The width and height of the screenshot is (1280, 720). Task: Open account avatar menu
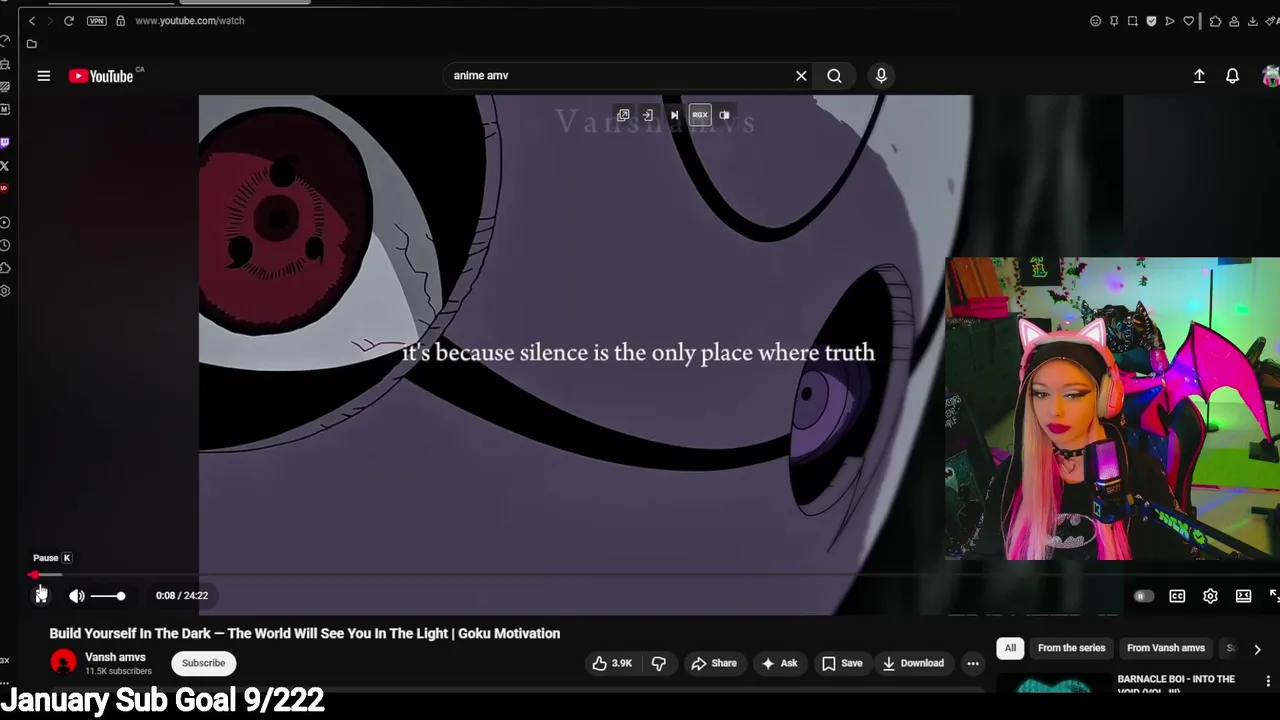(x=1271, y=76)
